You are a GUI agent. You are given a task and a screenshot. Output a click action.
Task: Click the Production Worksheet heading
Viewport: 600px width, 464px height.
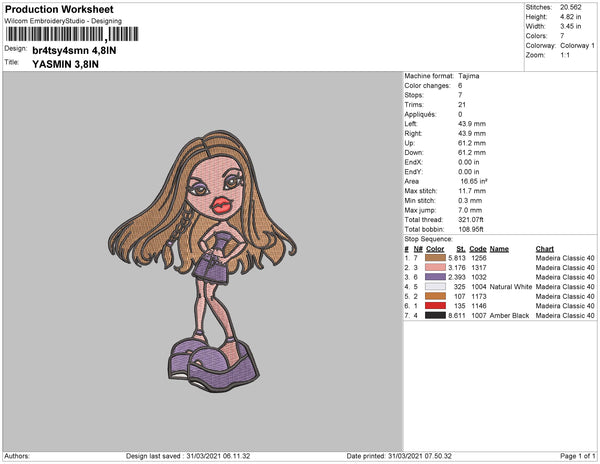coord(59,9)
